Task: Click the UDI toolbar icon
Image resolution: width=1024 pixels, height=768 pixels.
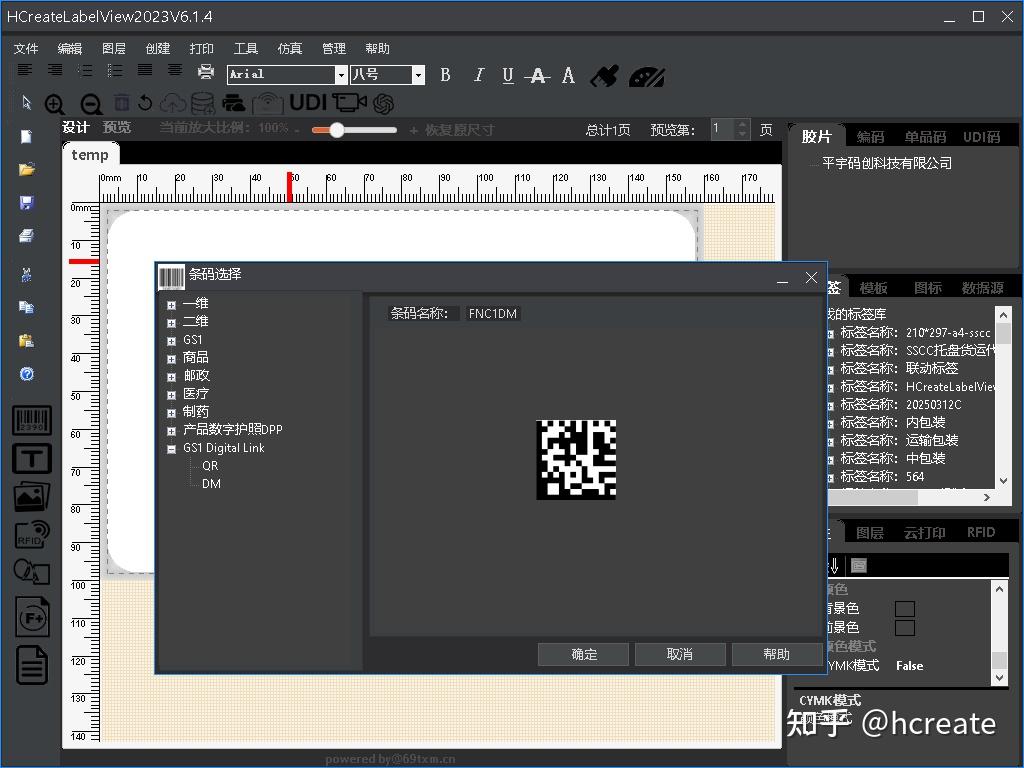Action: point(308,103)
